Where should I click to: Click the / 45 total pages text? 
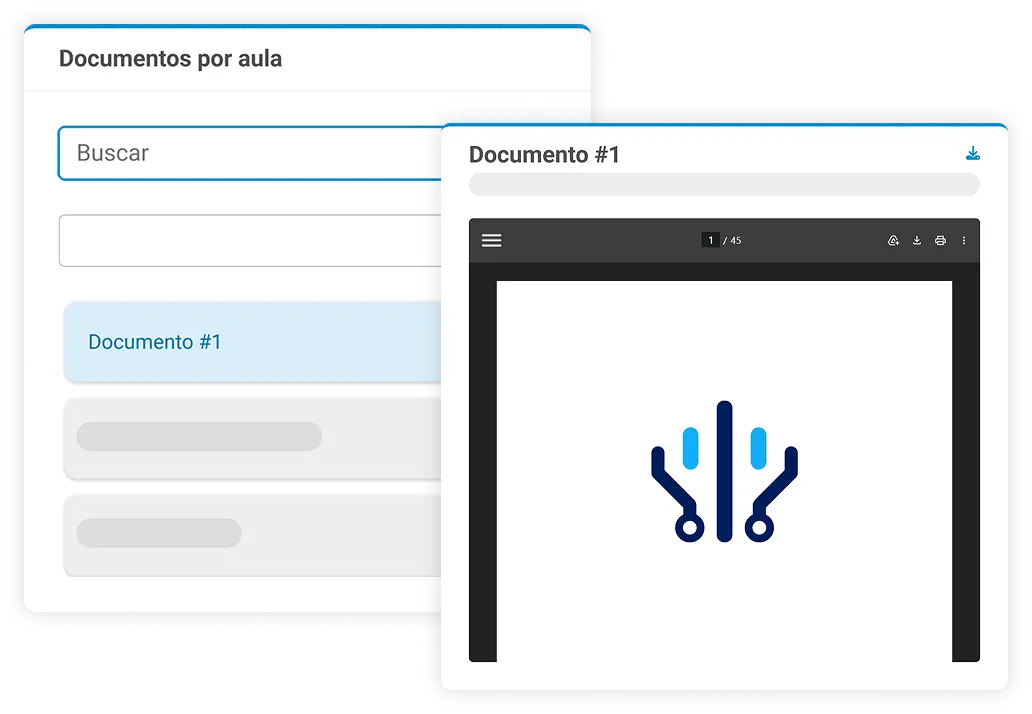click(732, 241)
